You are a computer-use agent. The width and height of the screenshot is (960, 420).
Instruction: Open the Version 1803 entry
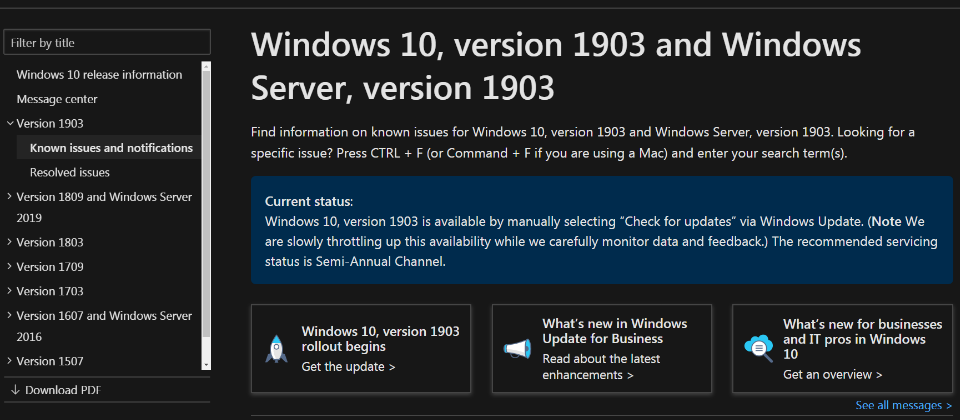50,242
